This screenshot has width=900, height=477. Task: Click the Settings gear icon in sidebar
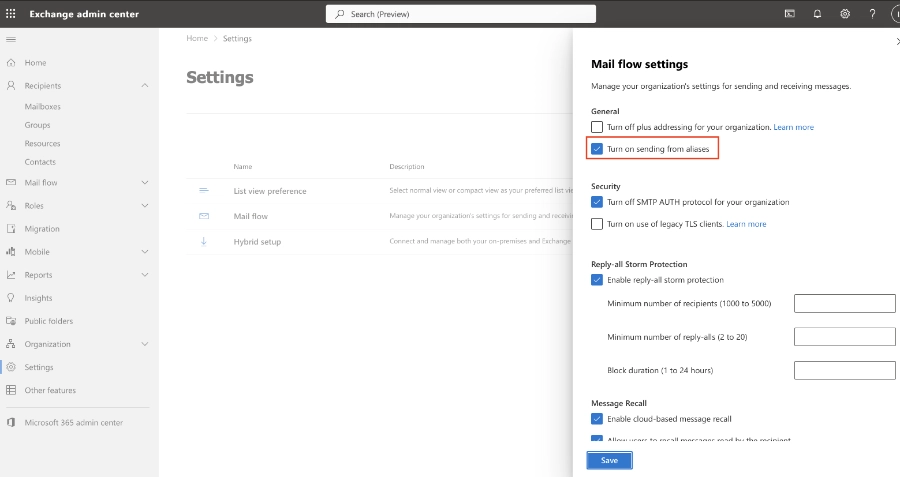[x=11, y=367]
